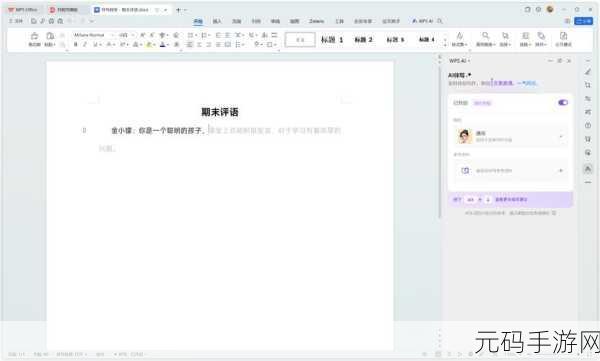The width and height of the screenshot is (600, 361).
Task: Apply the 标题 4 heading style
Action: point(426,39)
